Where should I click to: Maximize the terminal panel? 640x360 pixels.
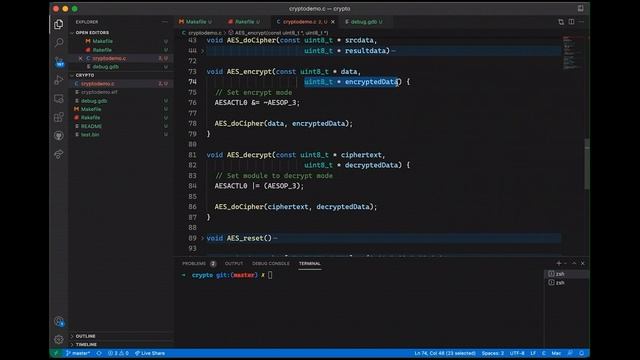(574, 264)
